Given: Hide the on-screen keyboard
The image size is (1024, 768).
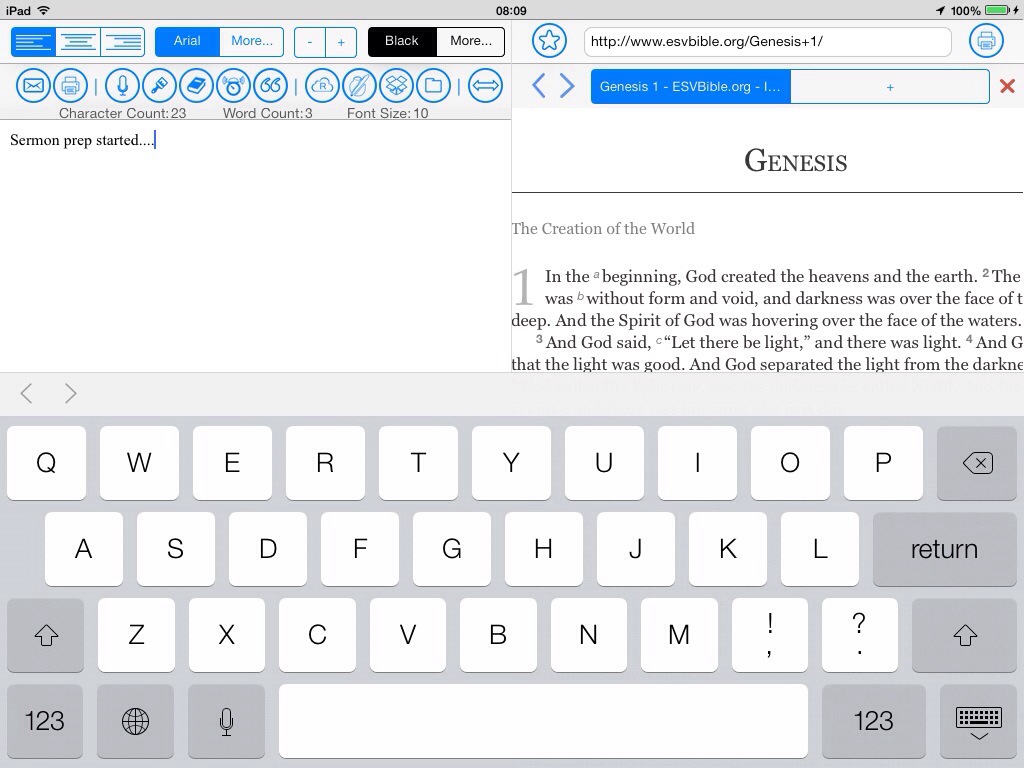Looking at the screenshot, I should point(978,721).
